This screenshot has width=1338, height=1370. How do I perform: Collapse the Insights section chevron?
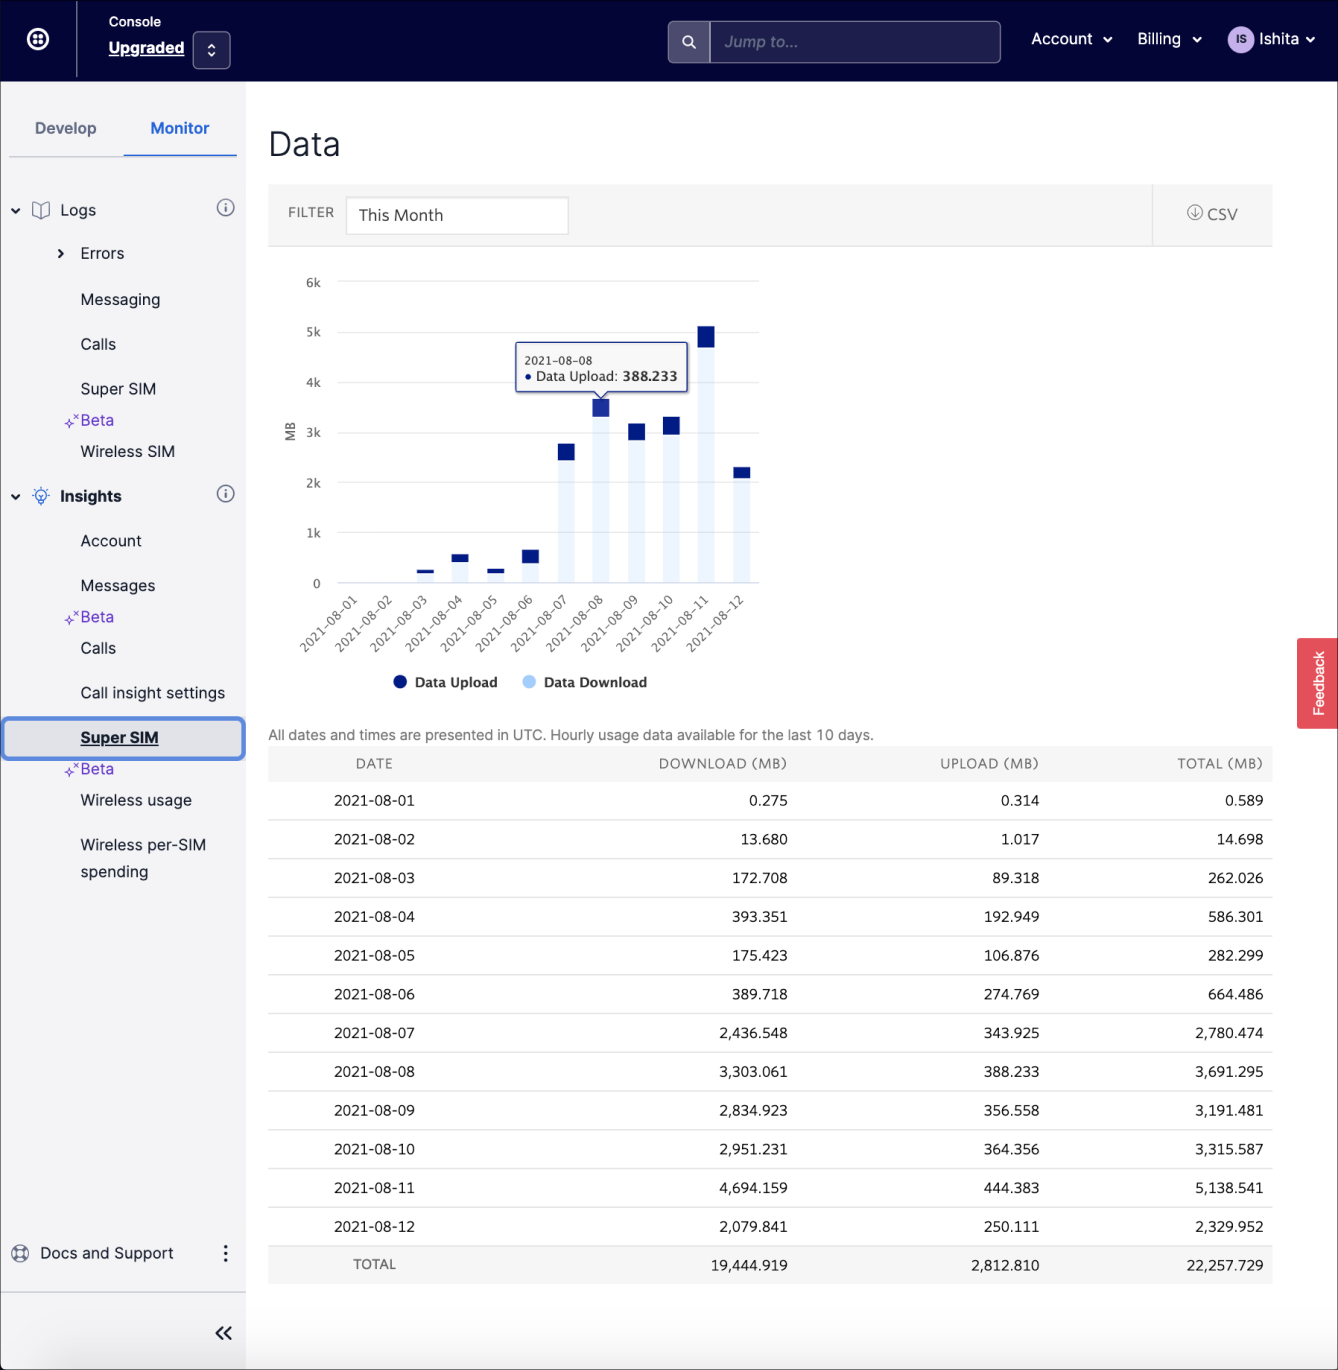pos(15,496)
